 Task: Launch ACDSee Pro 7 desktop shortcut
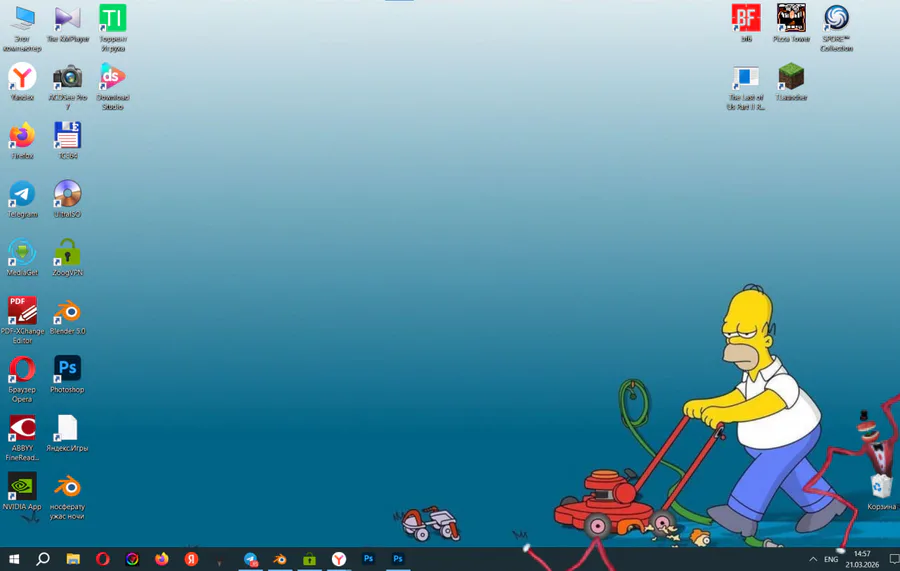coord(68,87)
